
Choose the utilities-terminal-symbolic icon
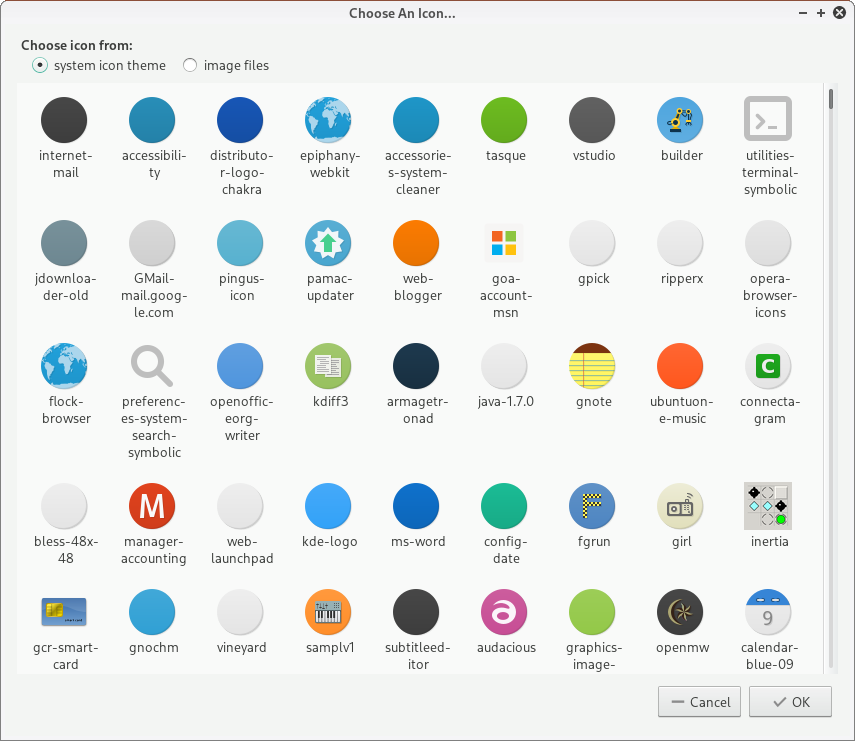tap(768, 121)
